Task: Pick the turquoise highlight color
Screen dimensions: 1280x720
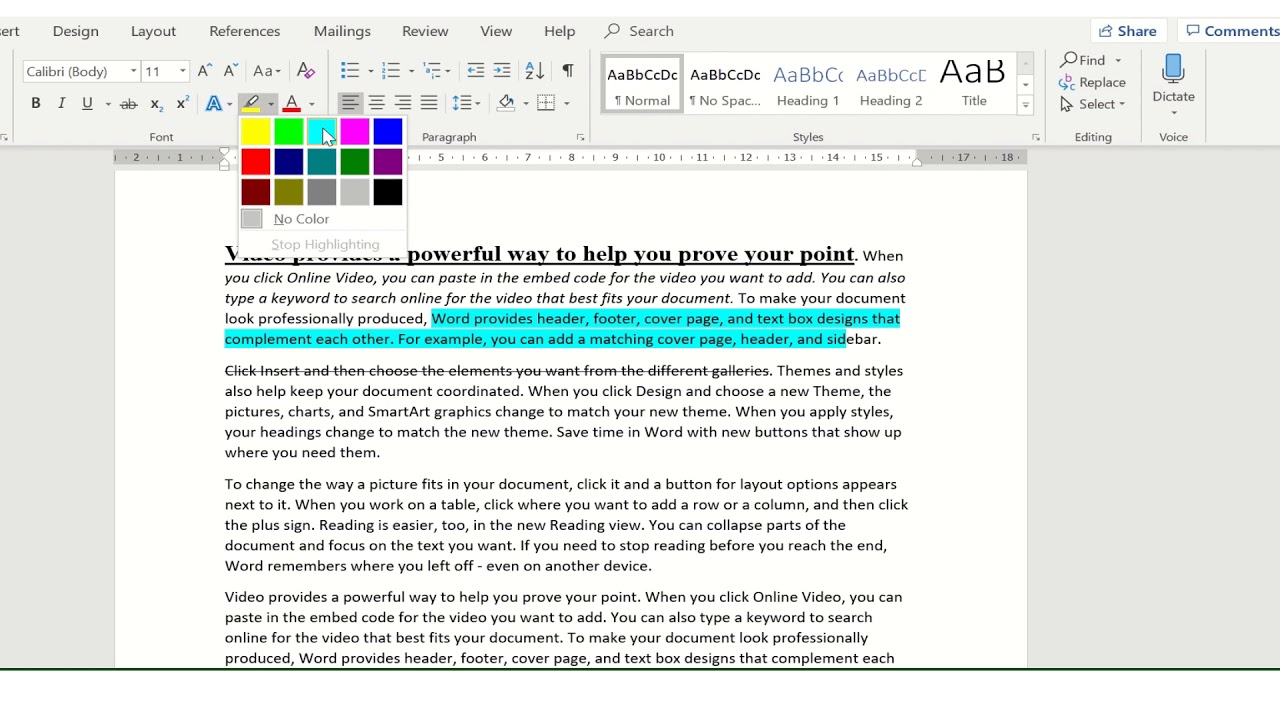Action: click(x=322, y=131)
